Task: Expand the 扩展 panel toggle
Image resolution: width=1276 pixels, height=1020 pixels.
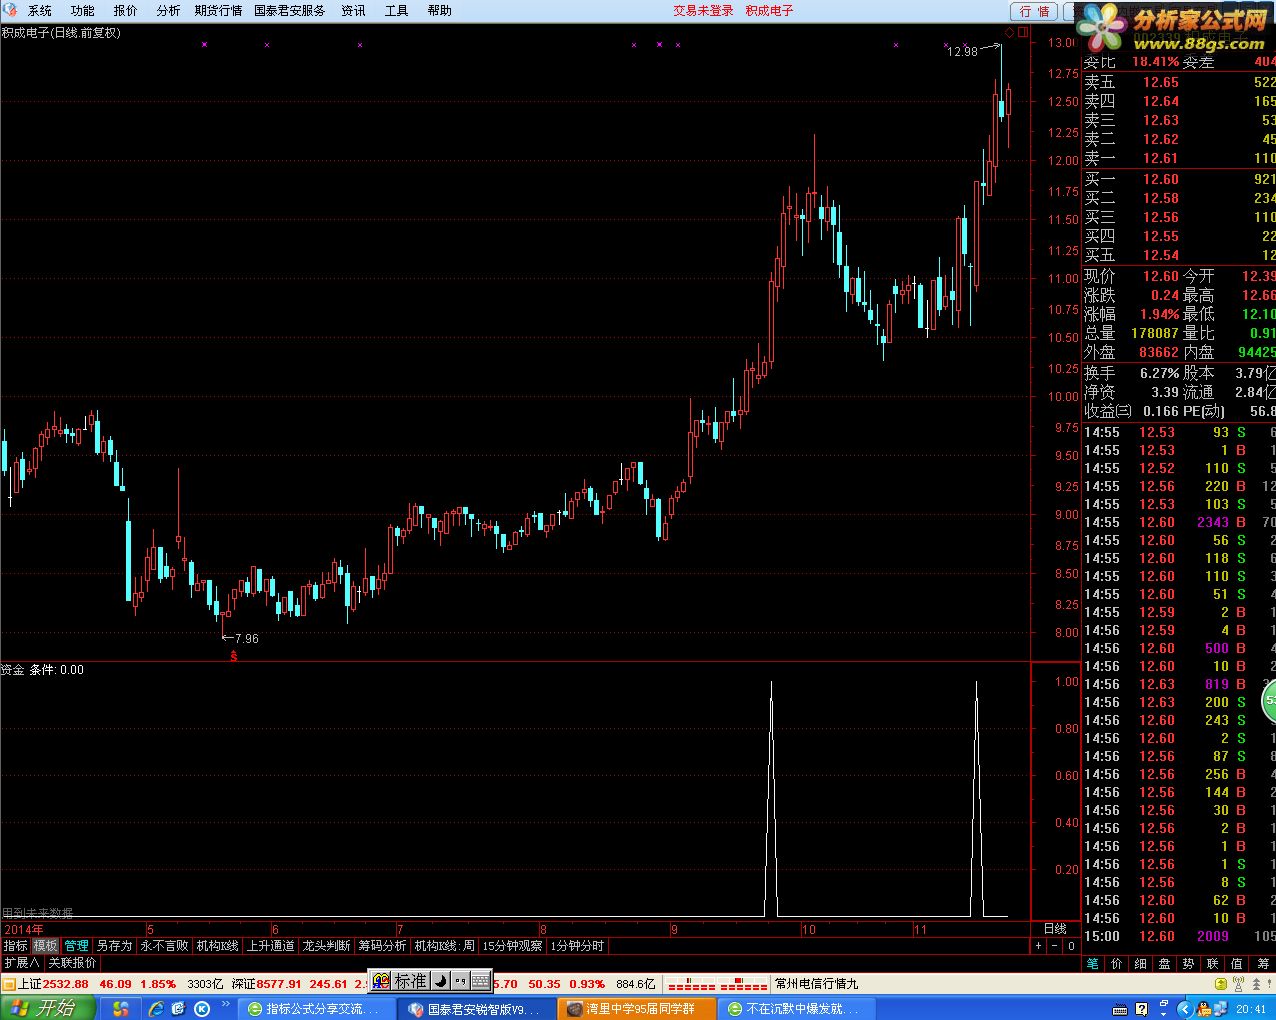Action: [21, 963]
